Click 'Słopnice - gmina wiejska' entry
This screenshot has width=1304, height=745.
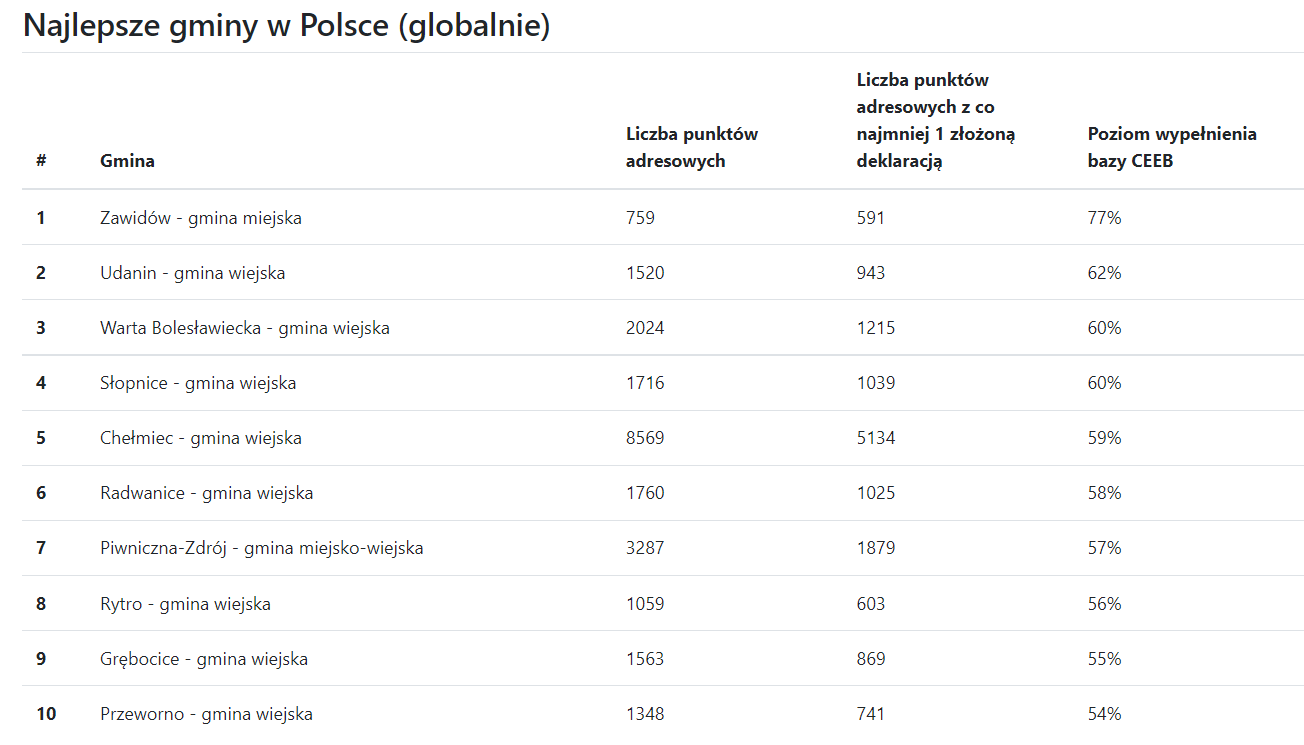198,383
